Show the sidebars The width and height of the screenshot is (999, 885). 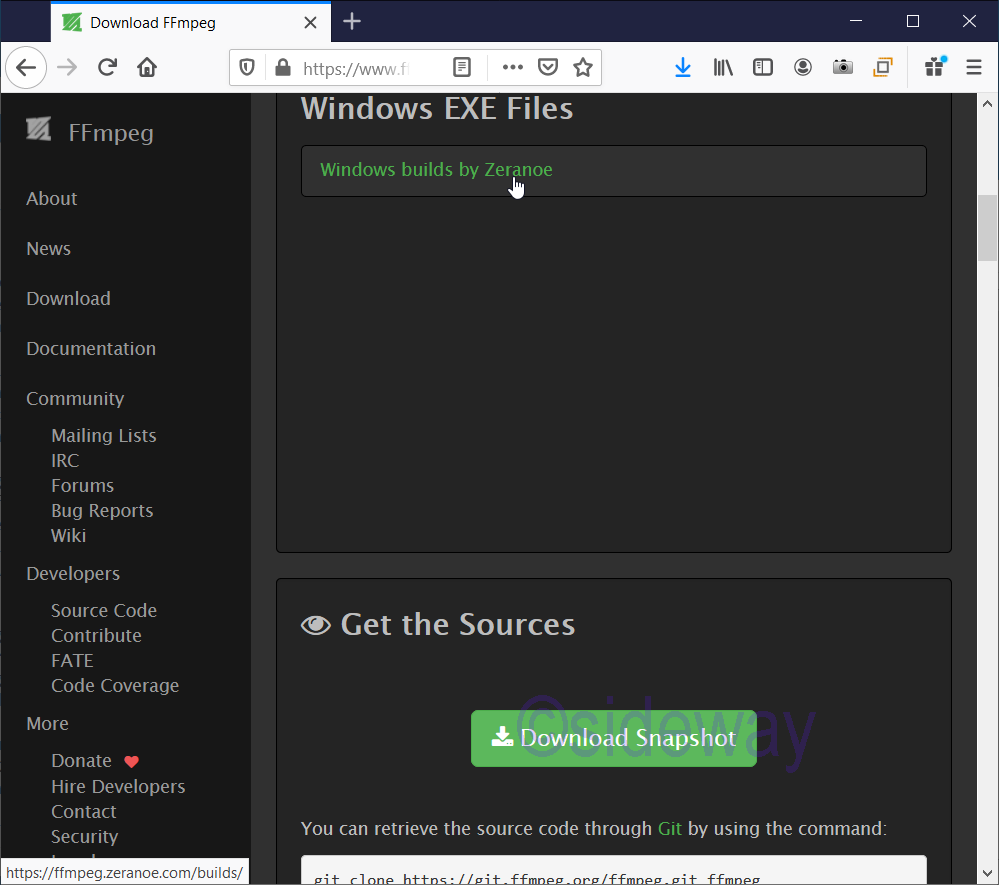coord(763,68)
